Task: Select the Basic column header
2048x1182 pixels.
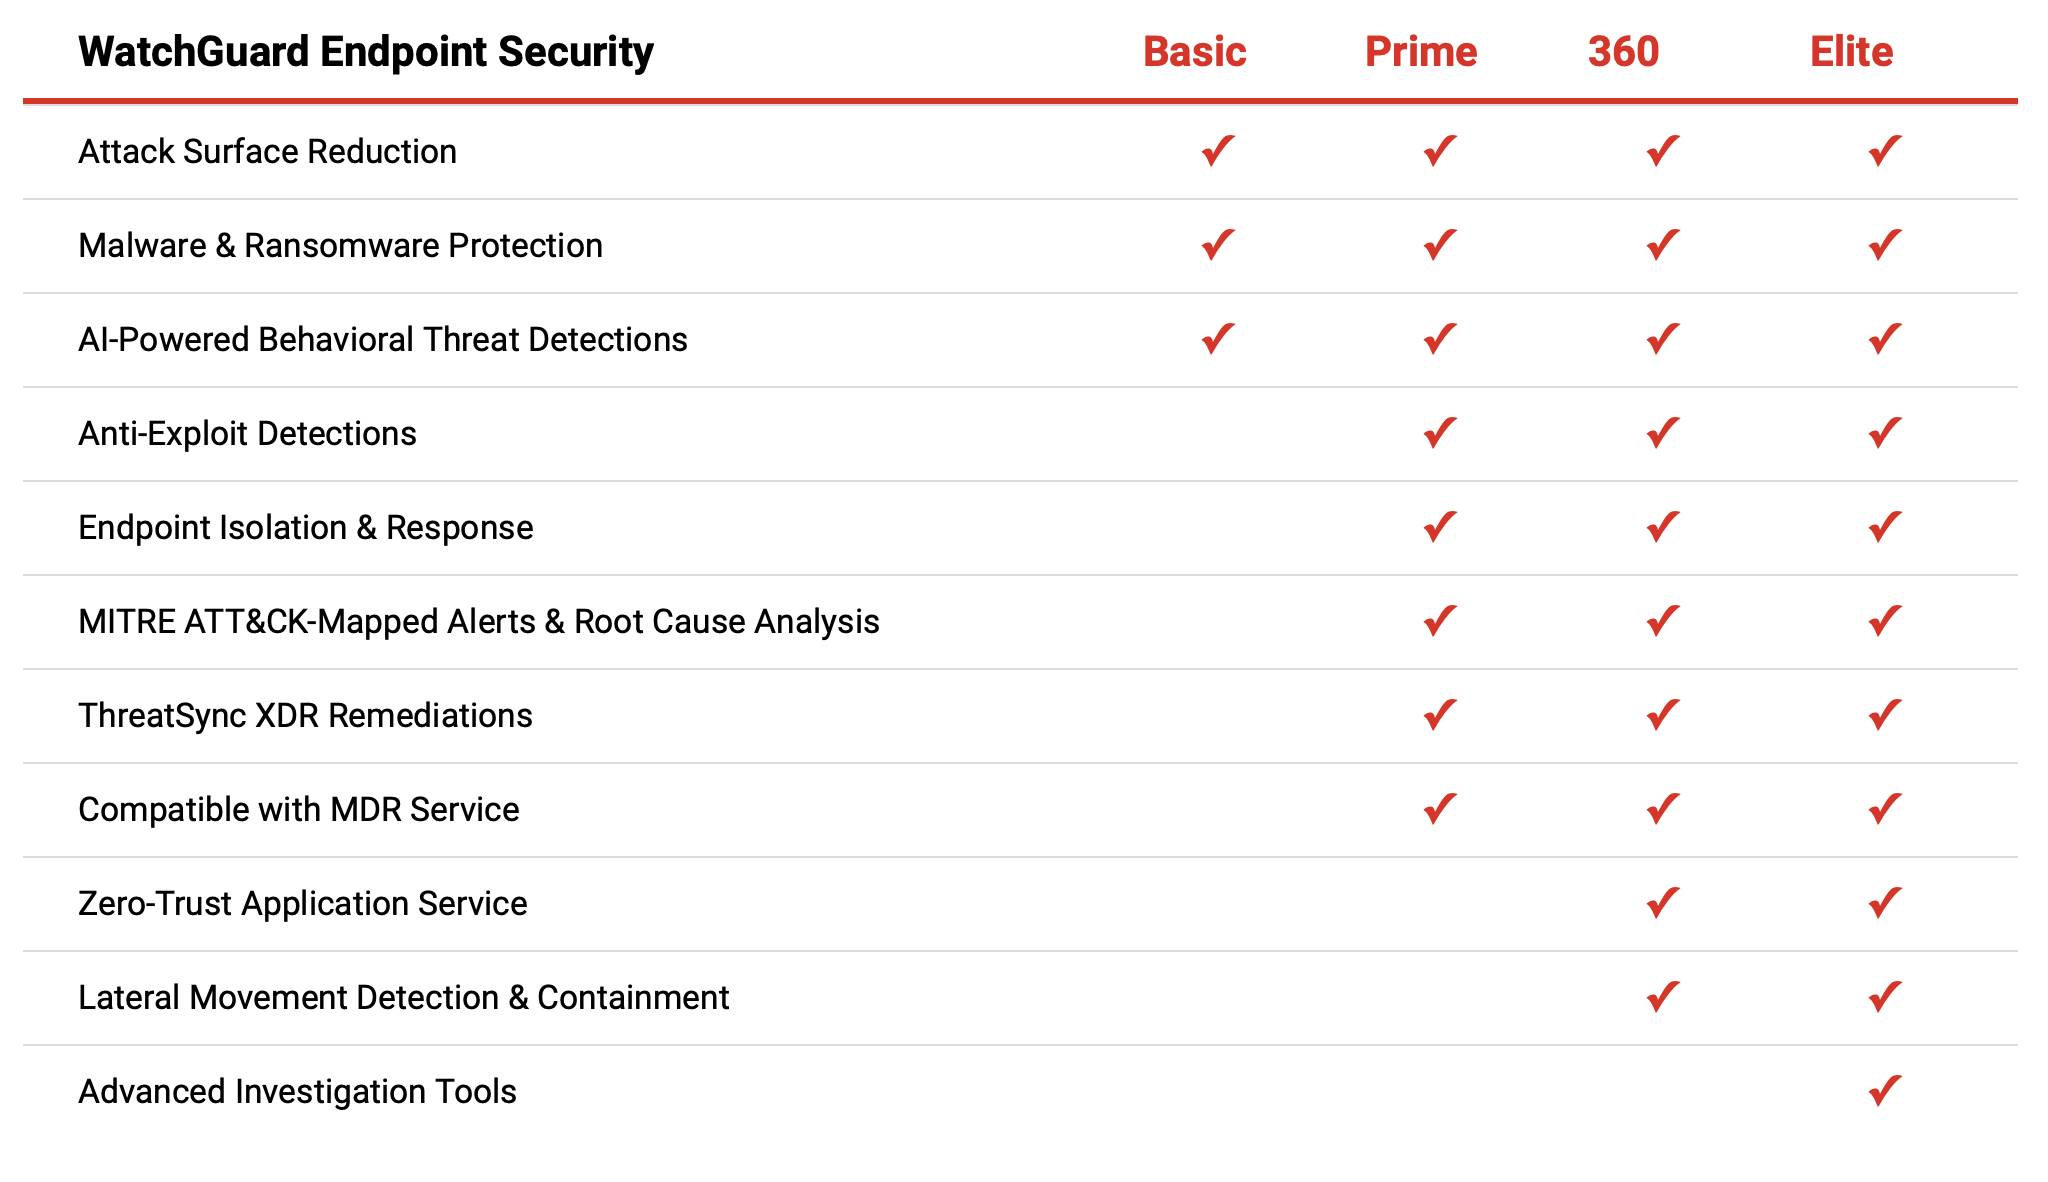Action: point(1195,52)
